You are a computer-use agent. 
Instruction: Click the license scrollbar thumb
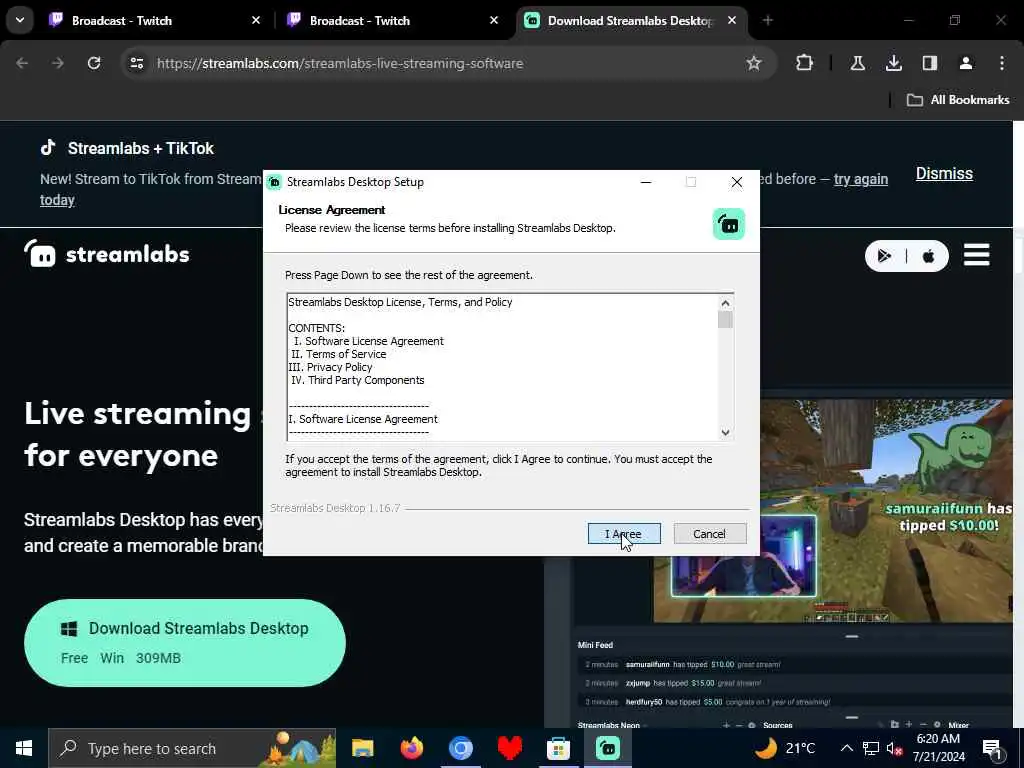(725, 320)
